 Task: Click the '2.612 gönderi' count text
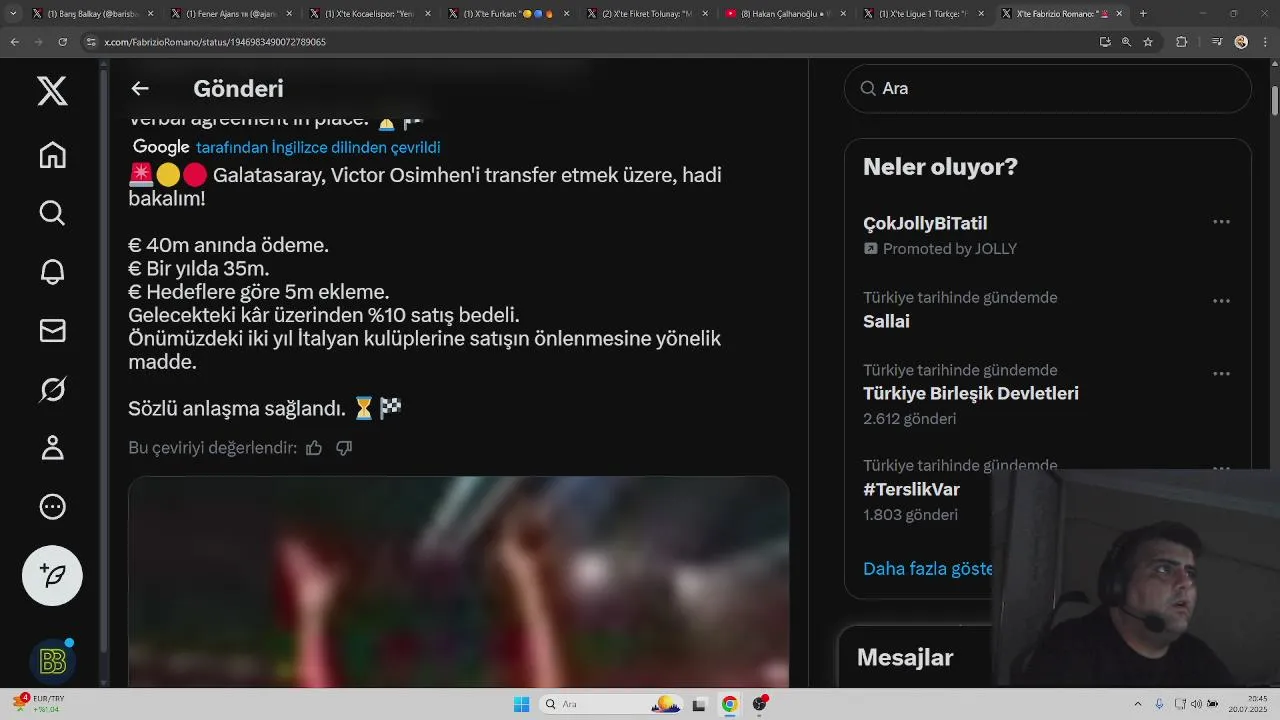coord(910,418)
